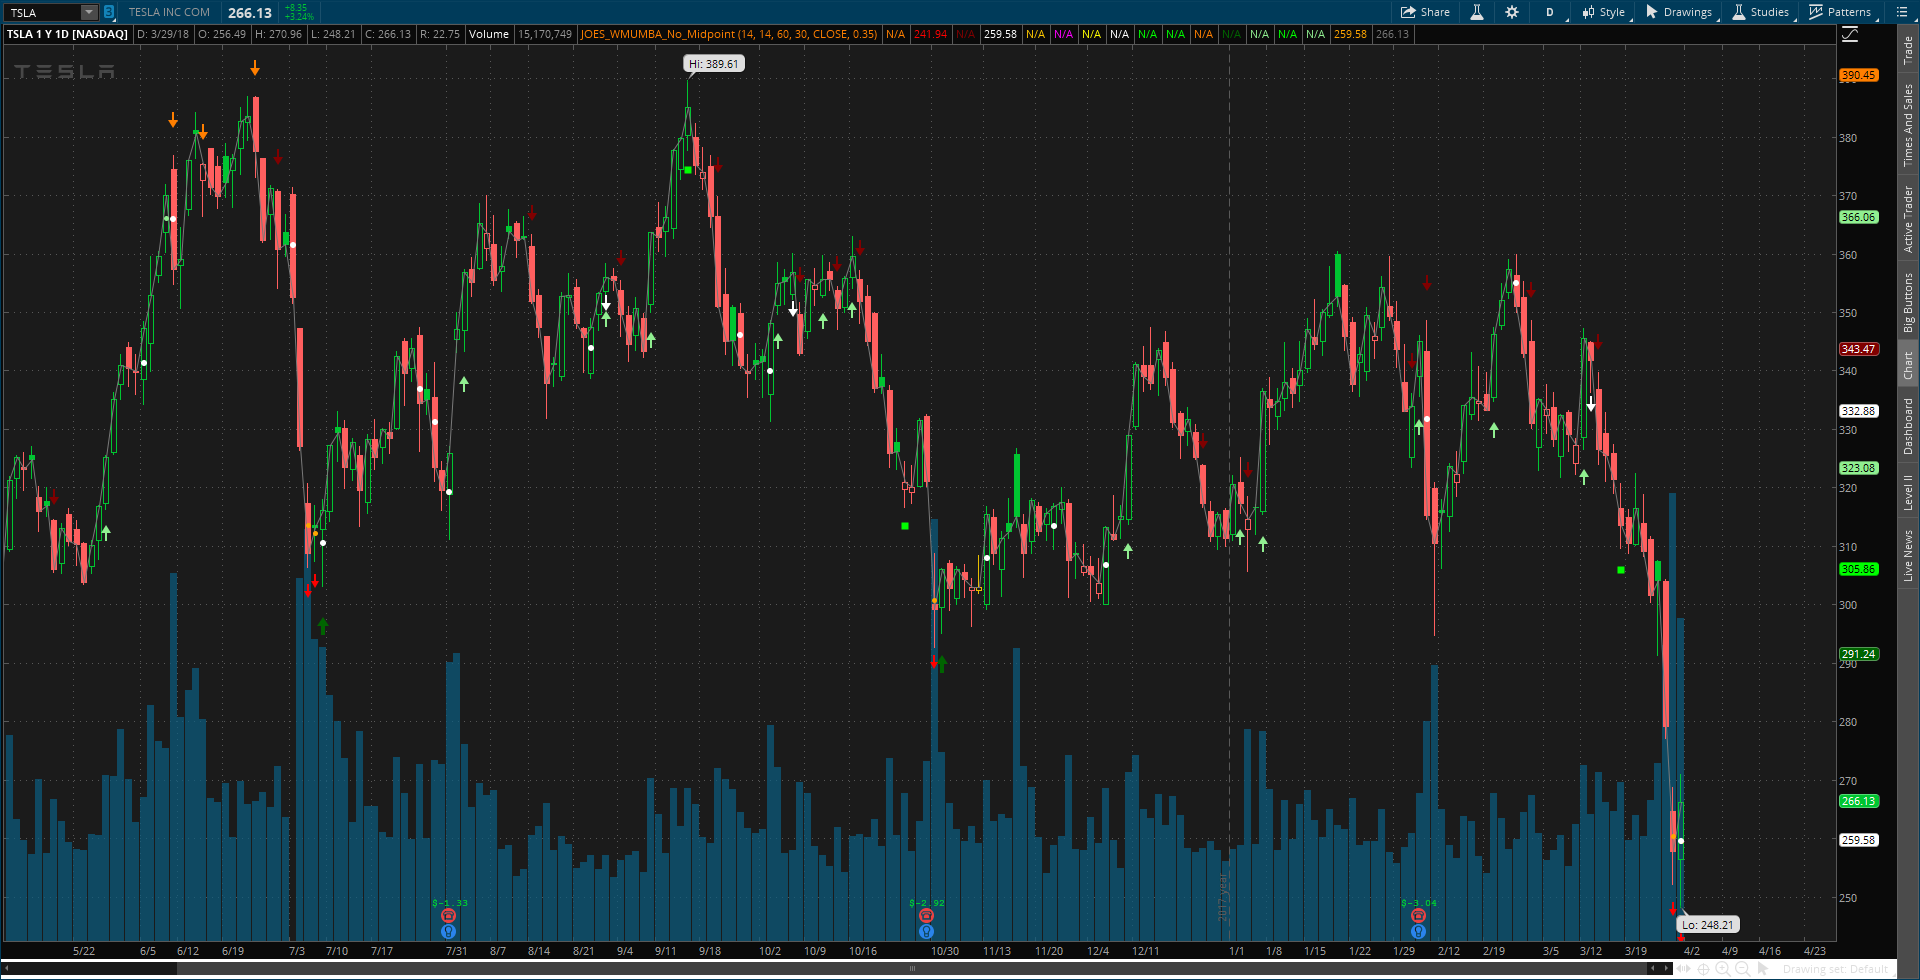Click the 343.47 red price label
Screen dimensions: 1920x980
pyautogui.click(x=1858, y=349)
